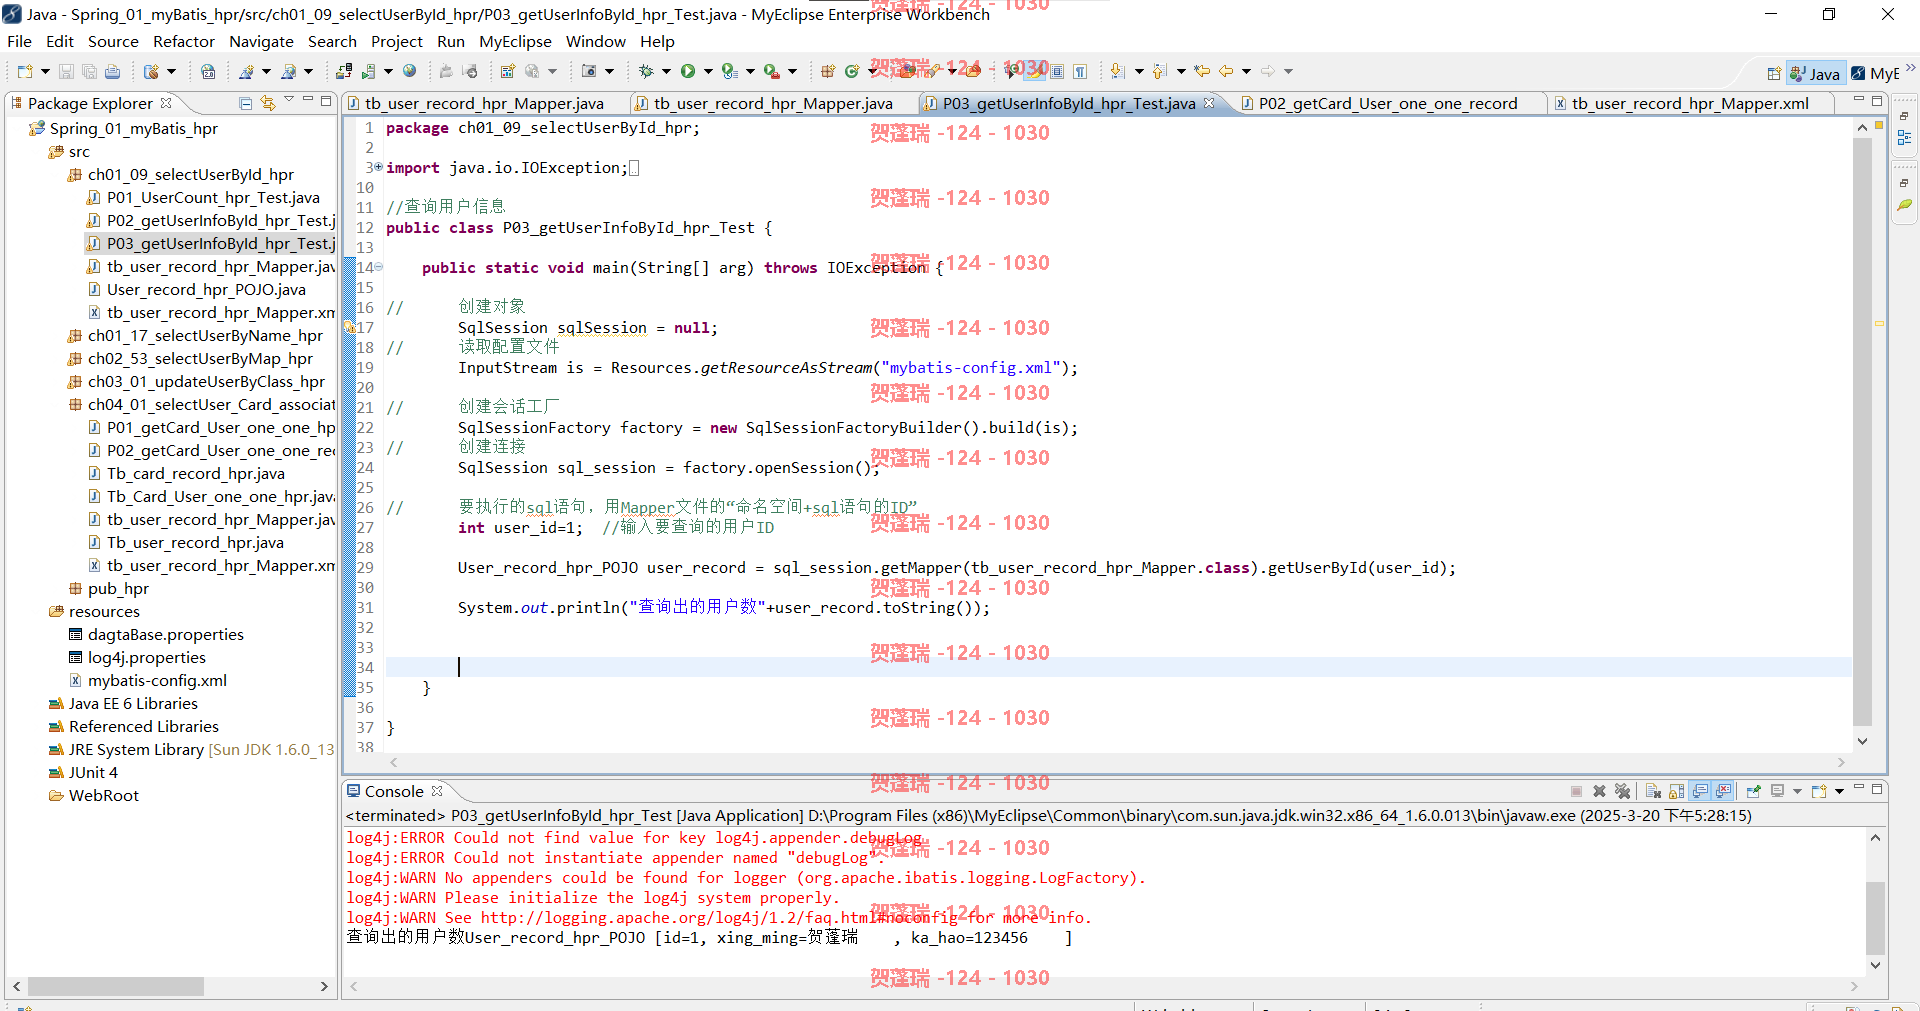Viewport: 1920px width, 1011px height.
Task: Toggle Pin Console icon
Action: [1753, 791]
